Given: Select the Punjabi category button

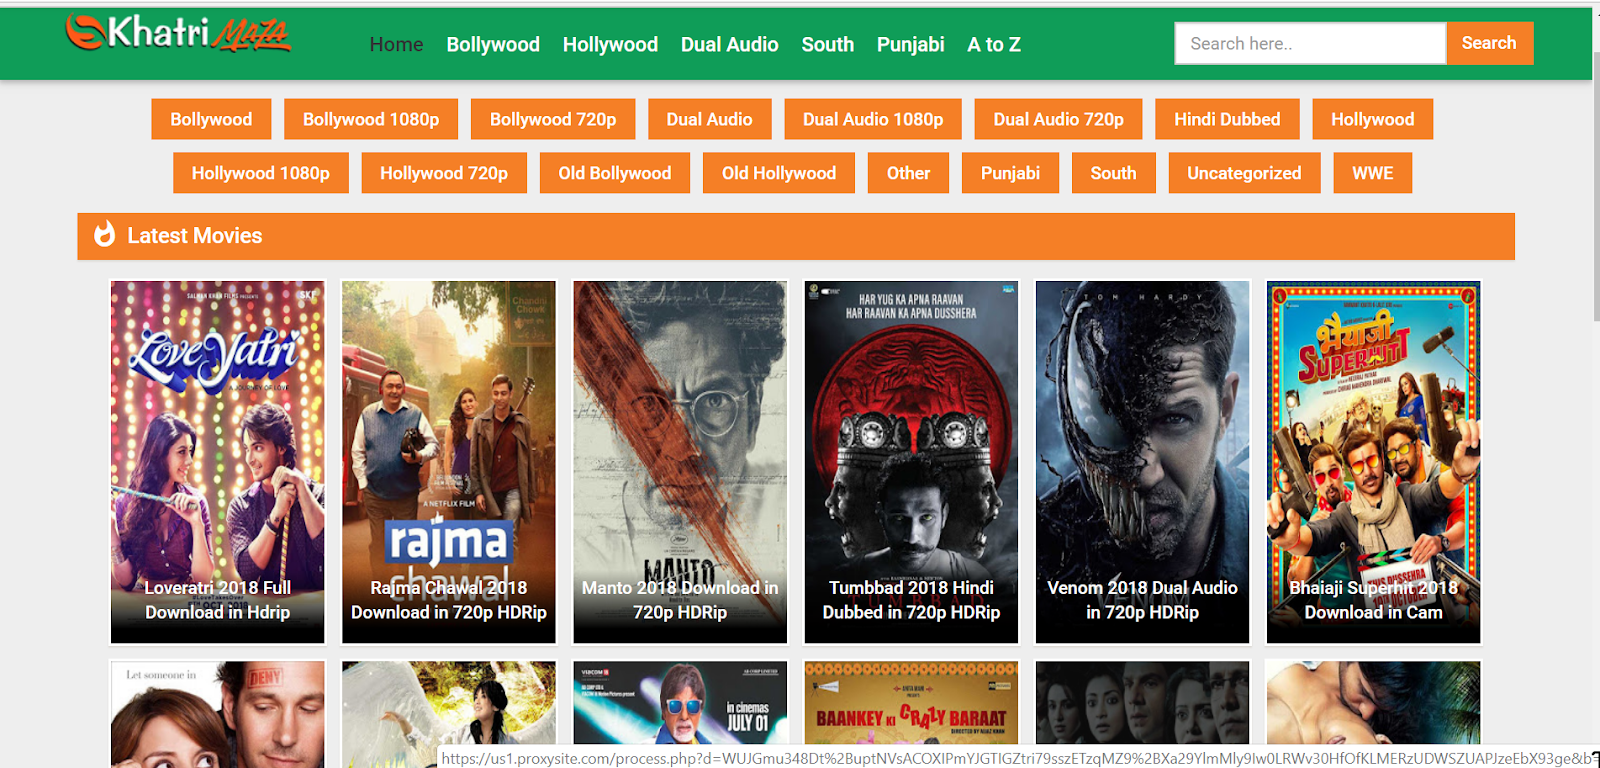Looking at the screenshot, I should click(x=1010, y=173).
